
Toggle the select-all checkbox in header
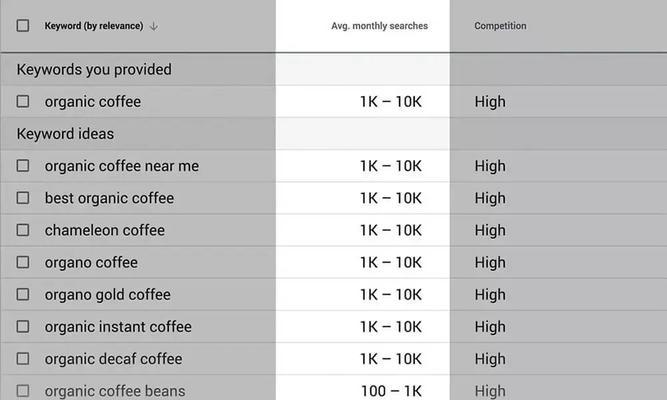23,26
